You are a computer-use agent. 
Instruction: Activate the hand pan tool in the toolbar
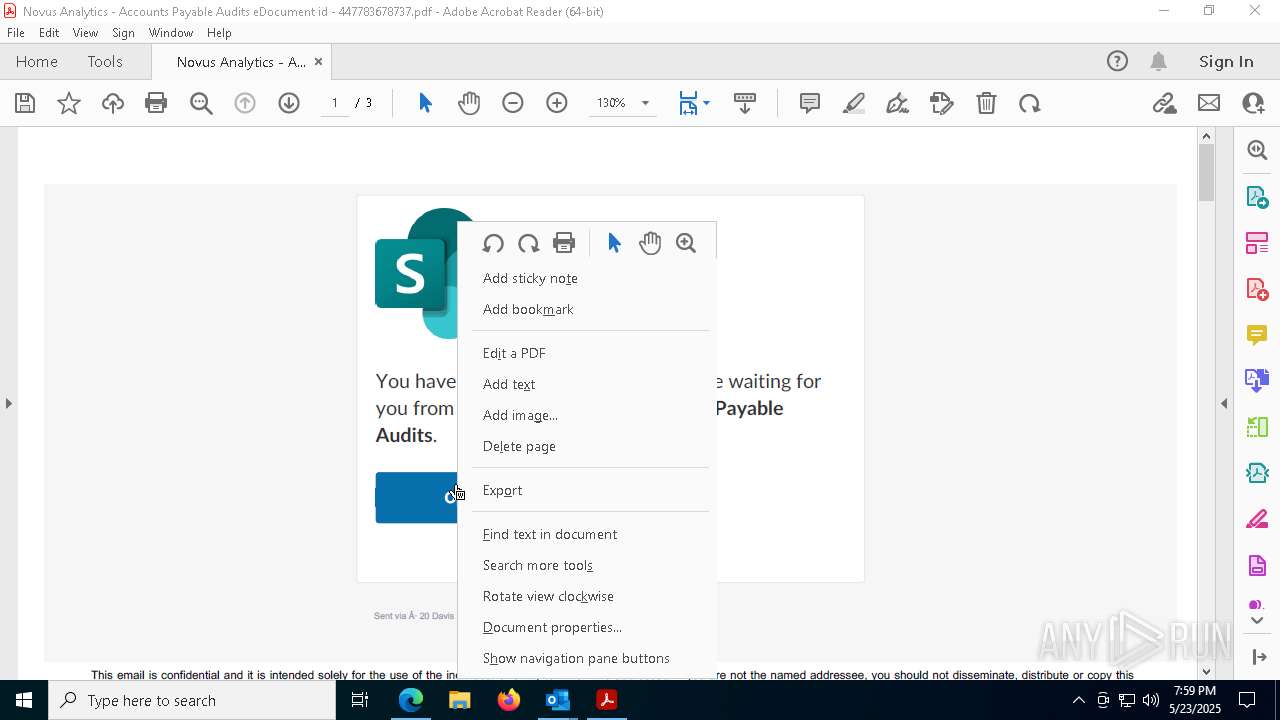(x=469, y=103)
